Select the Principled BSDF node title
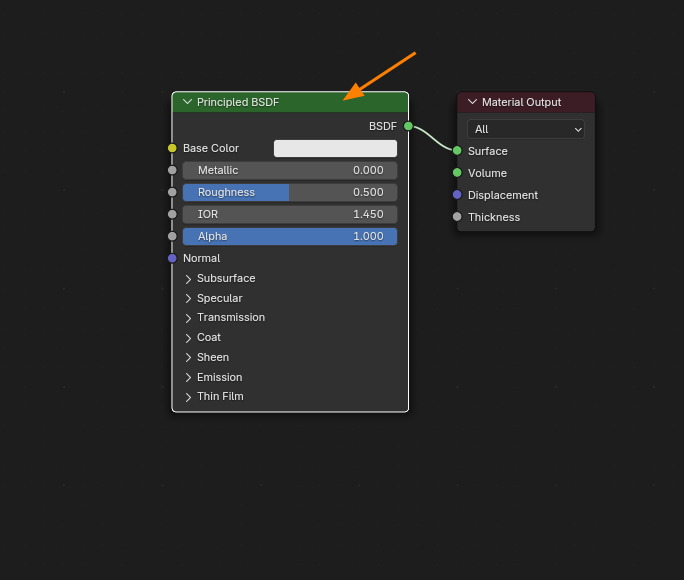 [x=238, y=102]
